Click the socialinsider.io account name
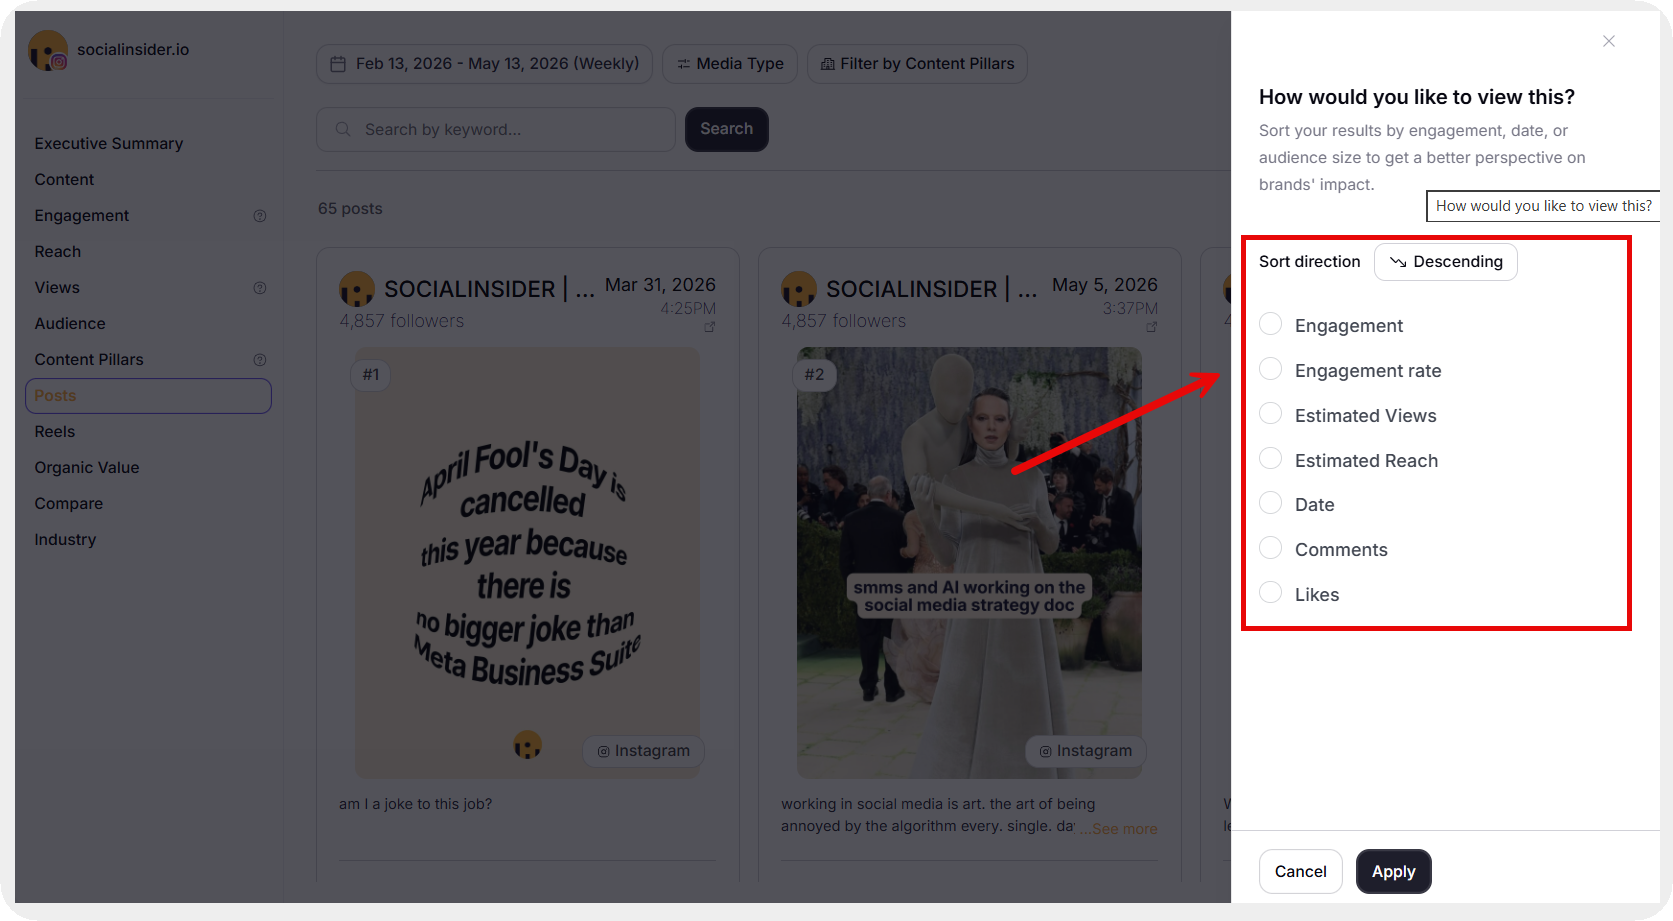The image size is (1673, 921). pos(133,50)
